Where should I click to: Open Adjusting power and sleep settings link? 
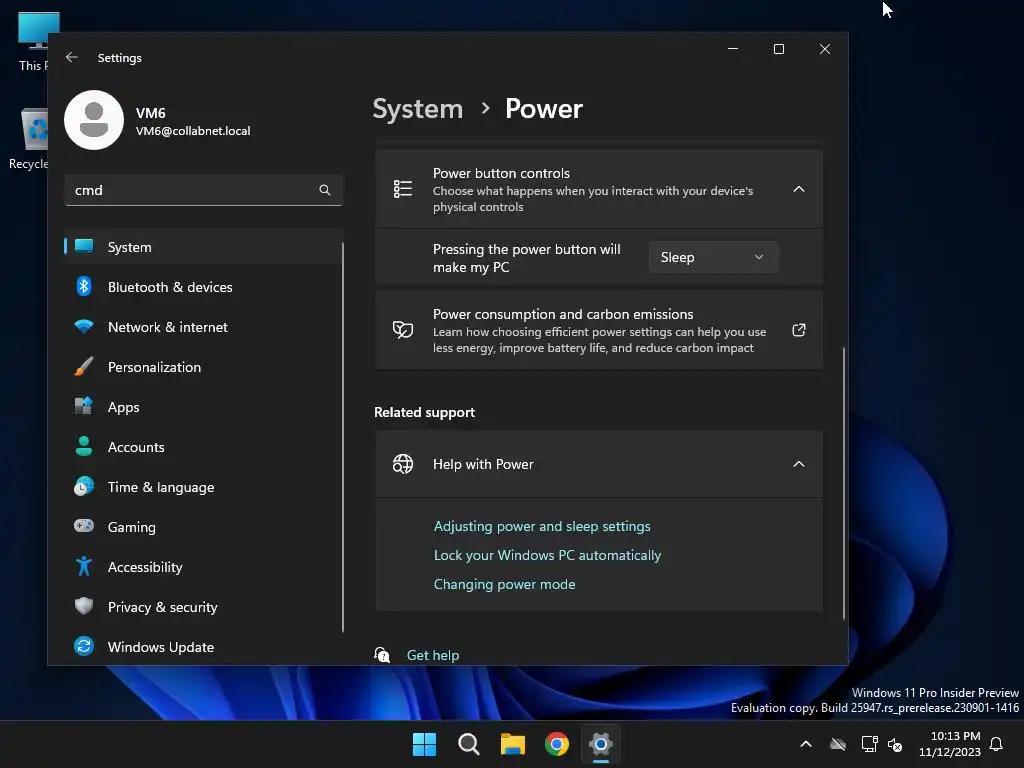pos(542,526)
